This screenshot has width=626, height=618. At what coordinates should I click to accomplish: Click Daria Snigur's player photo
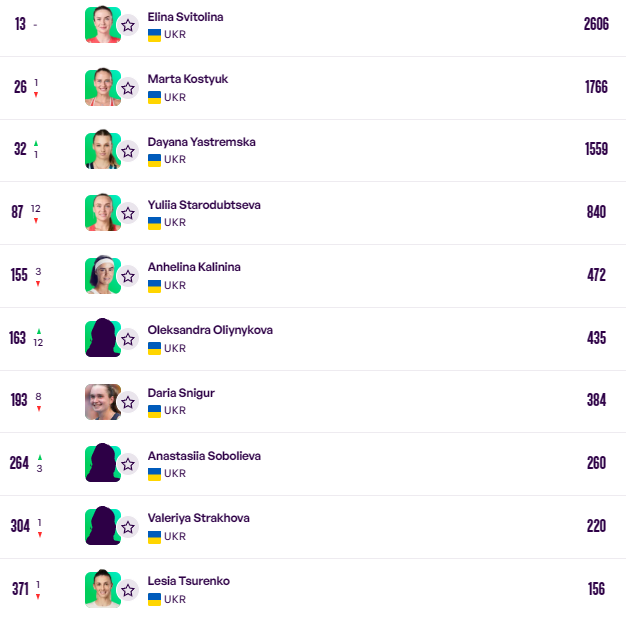click(101, 402)
